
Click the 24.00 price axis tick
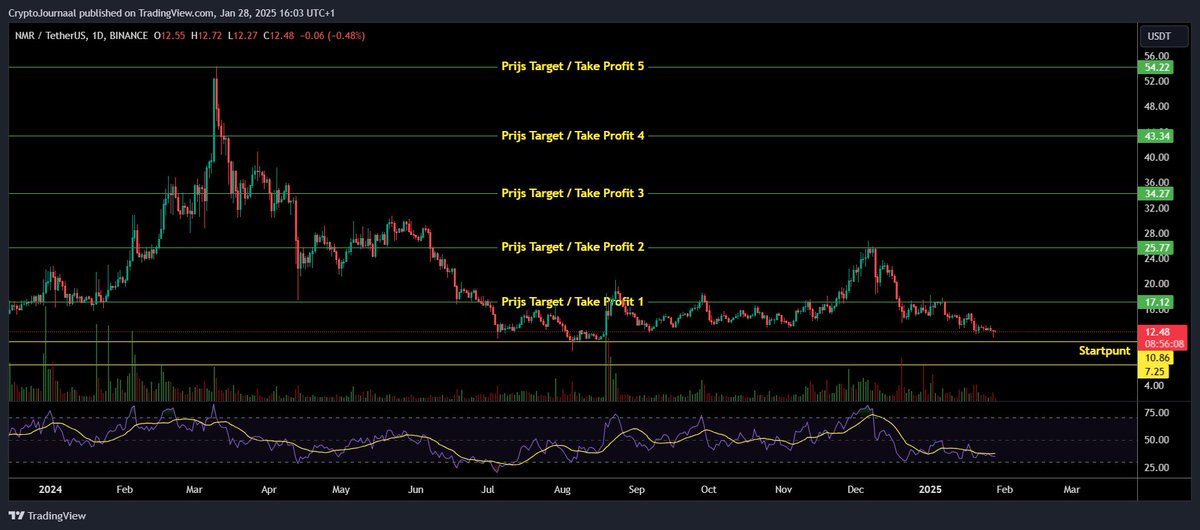point(1158,258)
